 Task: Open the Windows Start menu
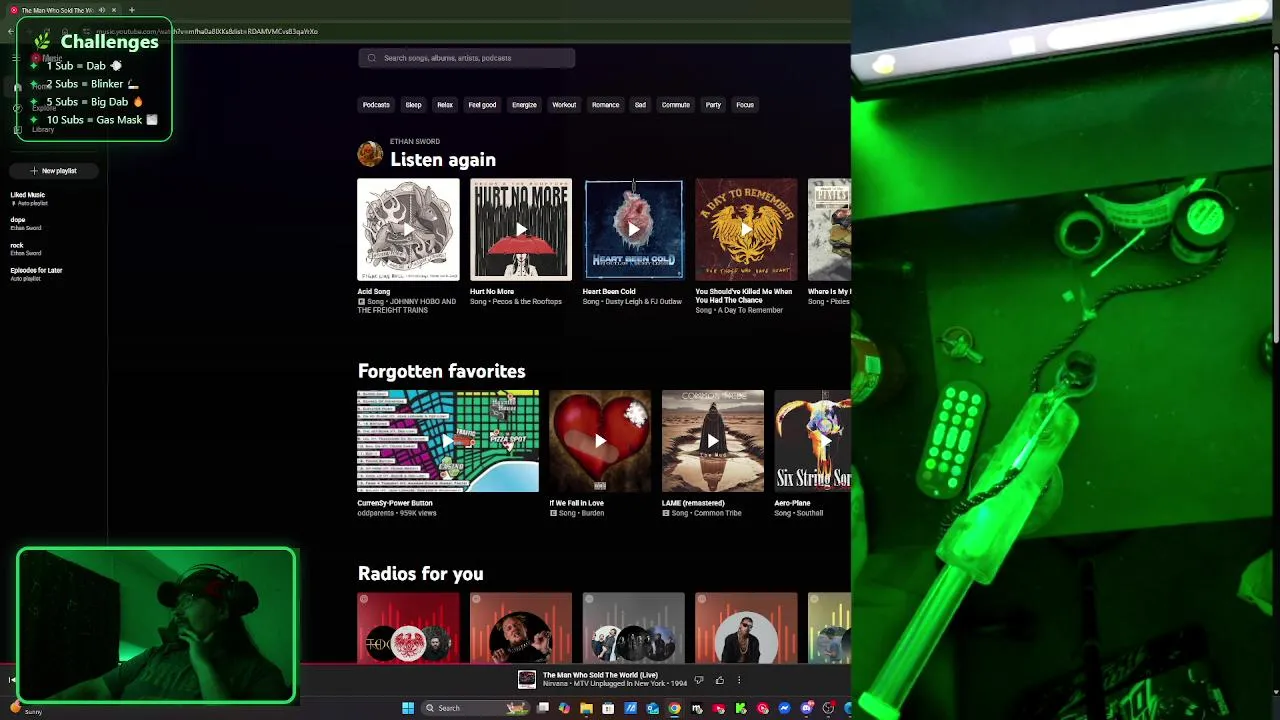(x=408, y=708)
